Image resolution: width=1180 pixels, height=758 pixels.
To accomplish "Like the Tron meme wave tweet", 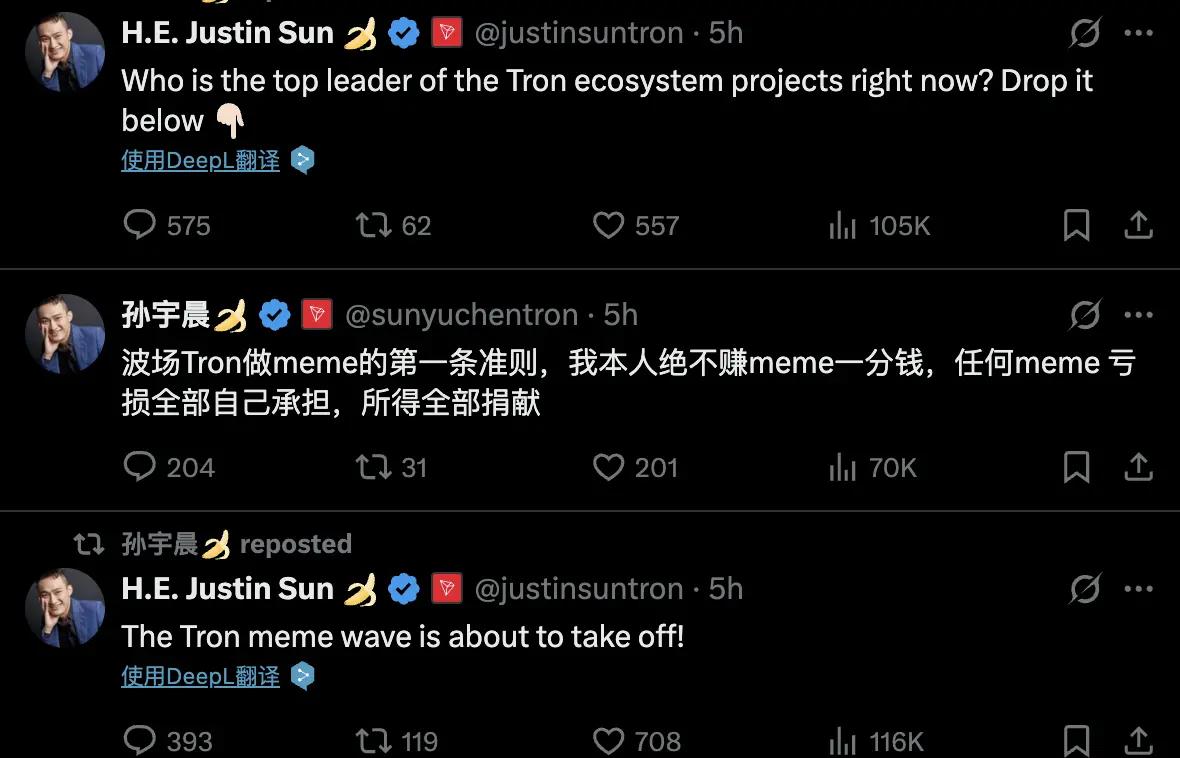I will coord(608,741).
